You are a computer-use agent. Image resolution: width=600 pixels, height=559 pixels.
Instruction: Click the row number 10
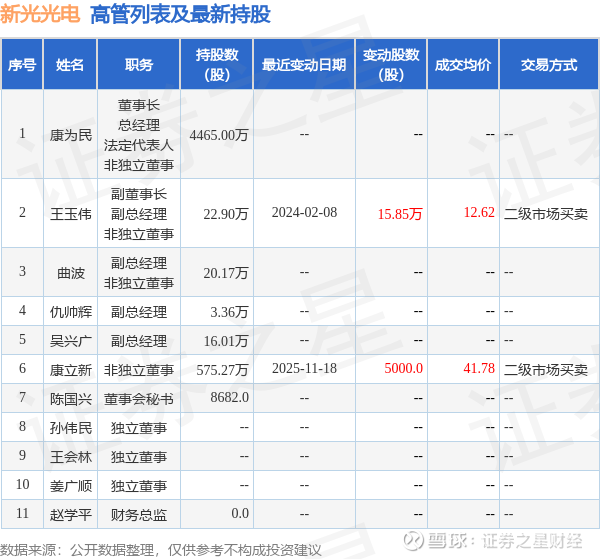[x=22, y=484]
